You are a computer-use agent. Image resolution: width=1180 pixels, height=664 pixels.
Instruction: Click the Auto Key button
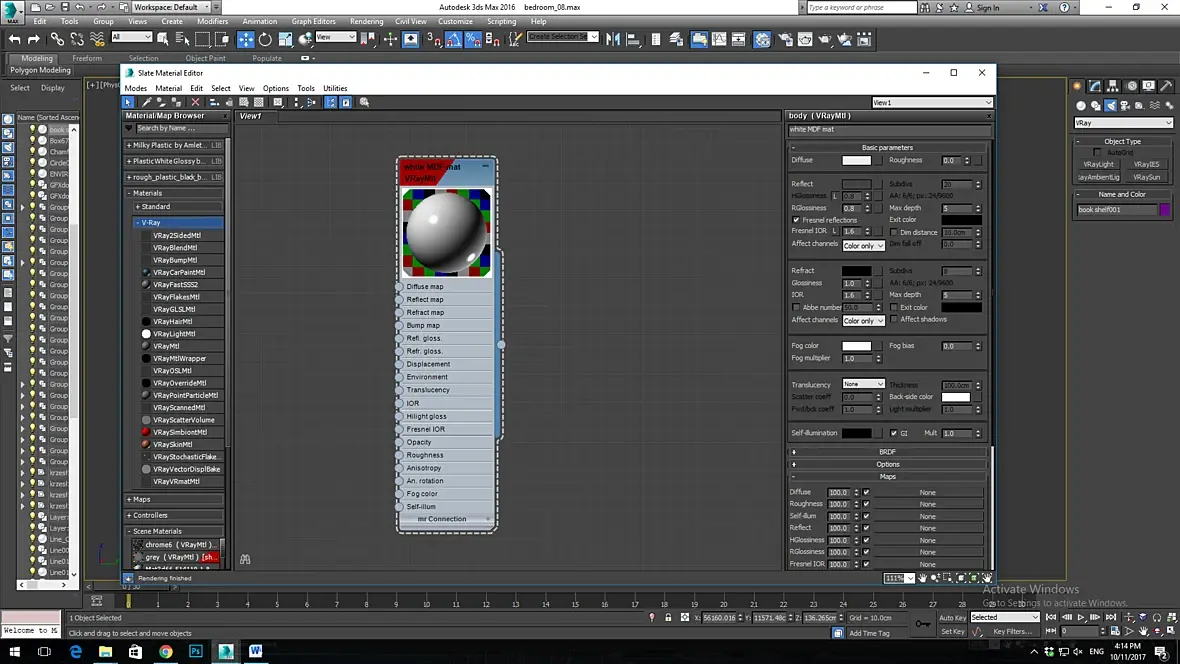click(952, 618)
